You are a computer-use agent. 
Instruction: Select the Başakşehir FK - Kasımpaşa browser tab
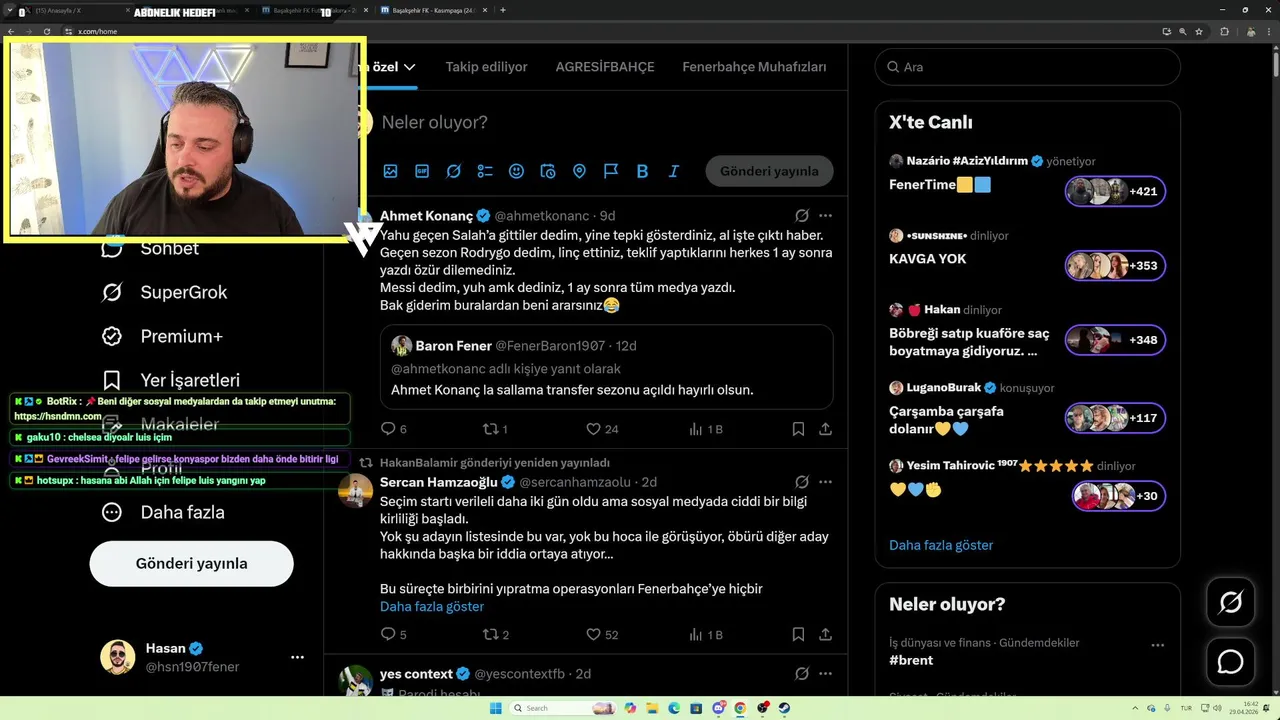tap(430, 11)
